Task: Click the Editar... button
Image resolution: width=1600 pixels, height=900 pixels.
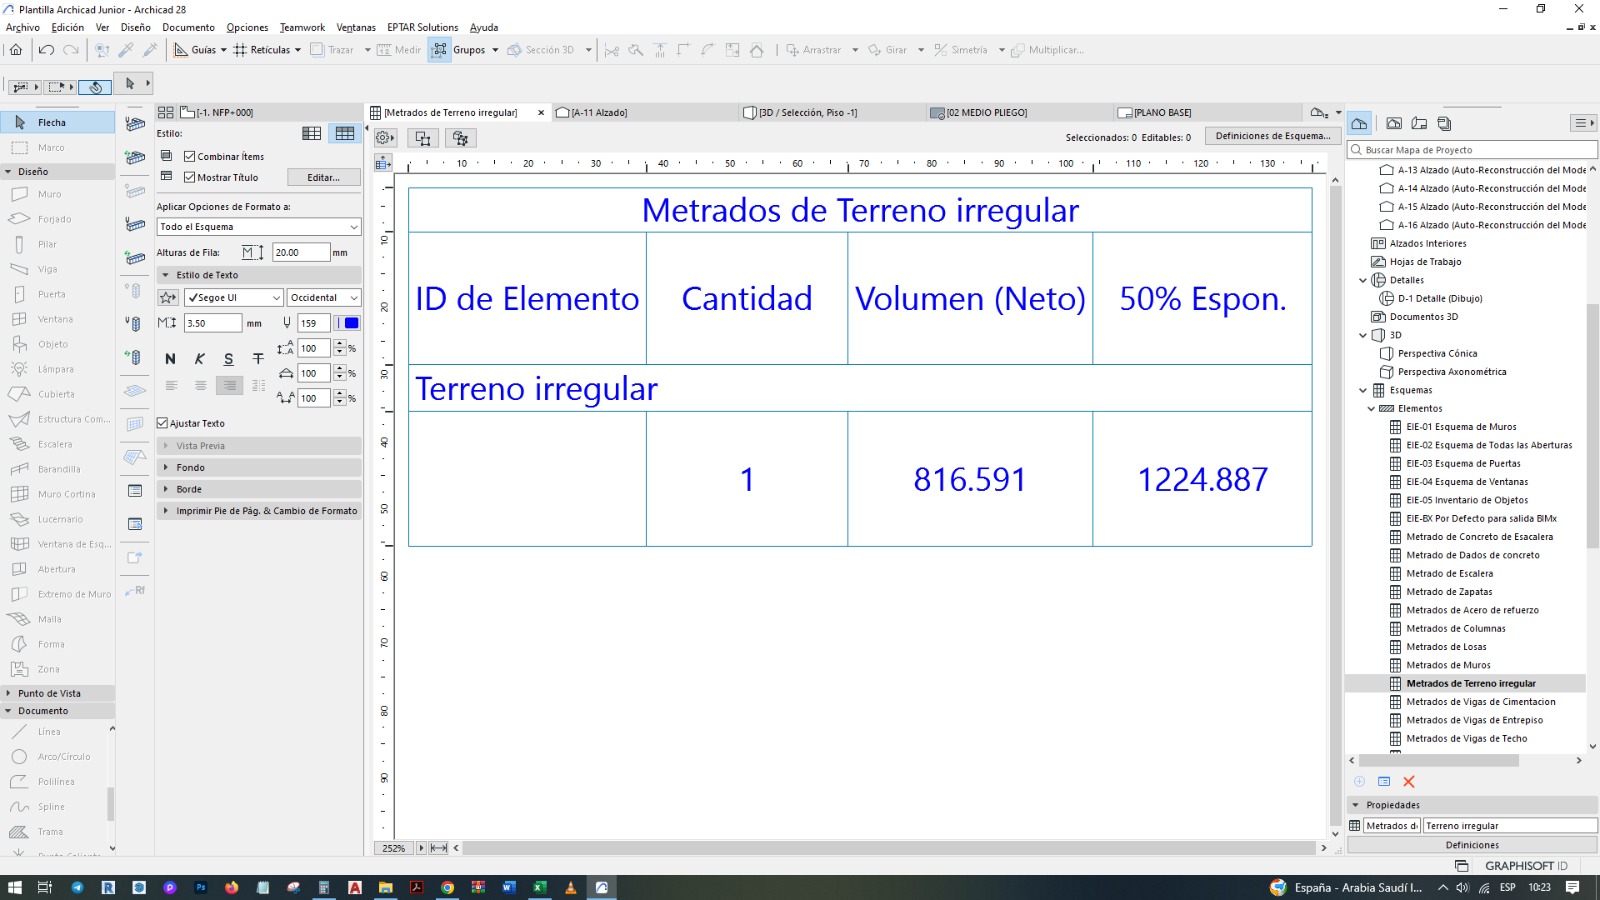Action: point(324,177)
